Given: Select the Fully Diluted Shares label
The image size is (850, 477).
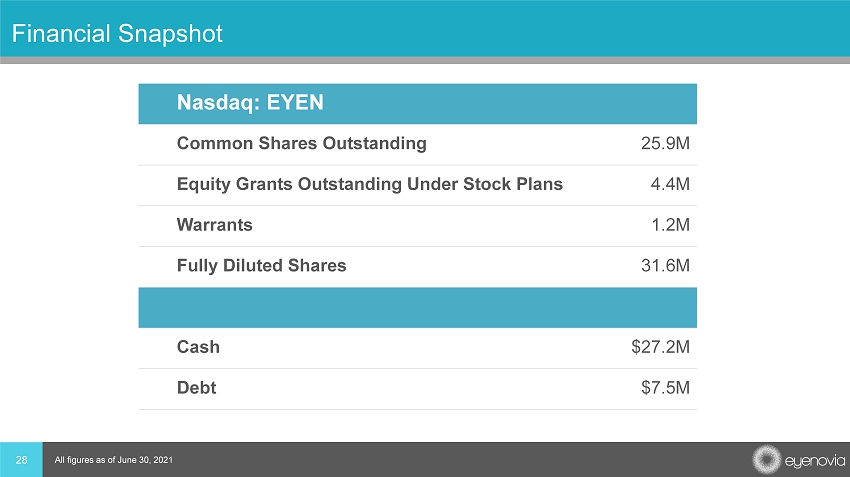Looking at the screenshot, I should point(261,266).
